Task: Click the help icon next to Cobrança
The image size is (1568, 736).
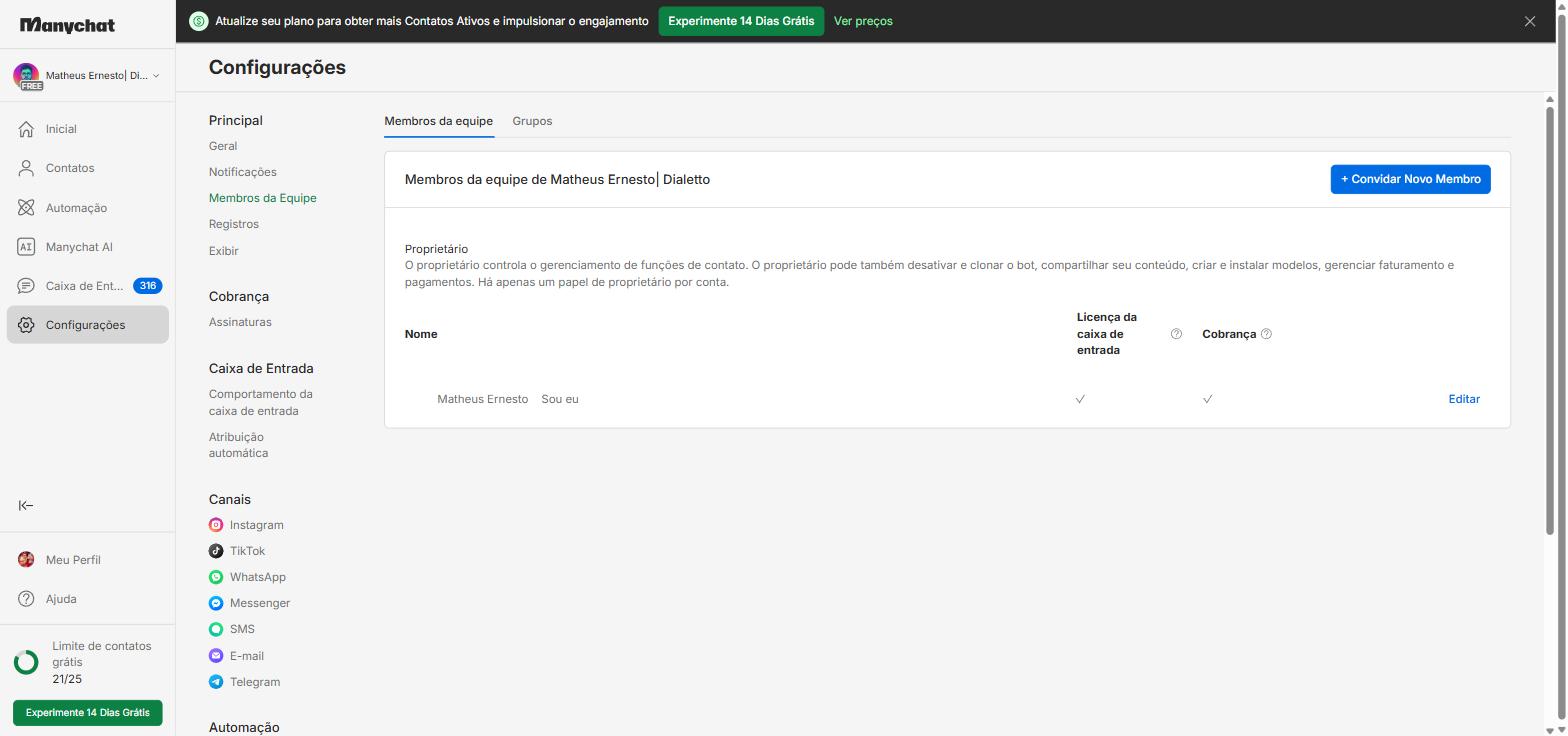Action: click(x=1266, y=334)
